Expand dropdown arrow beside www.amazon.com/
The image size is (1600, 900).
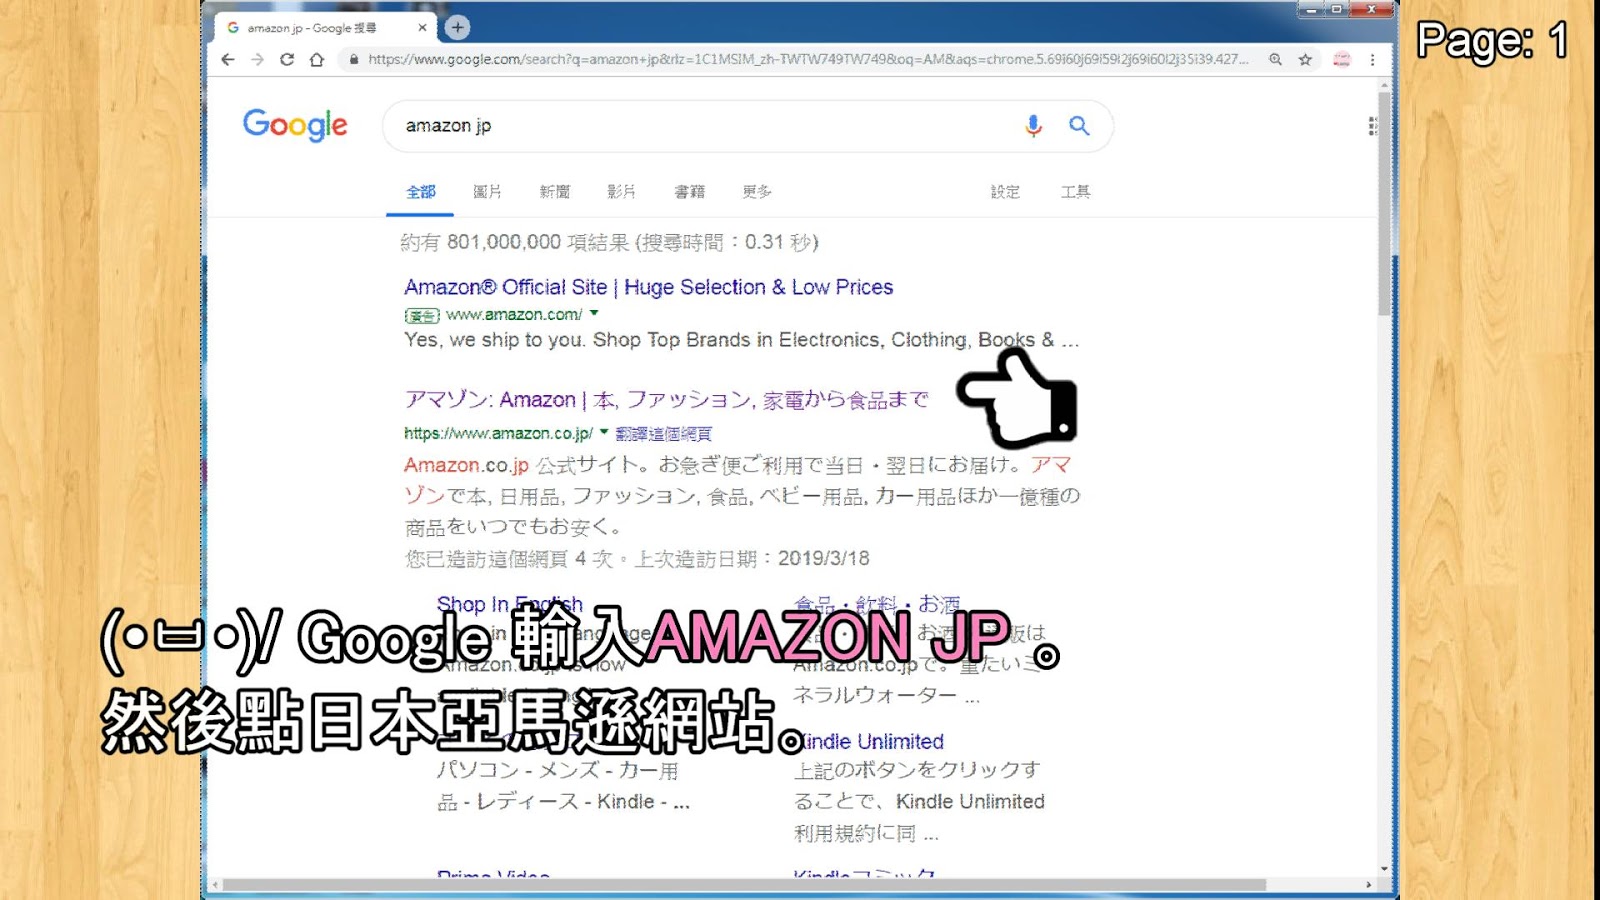[x=594, y=314]
